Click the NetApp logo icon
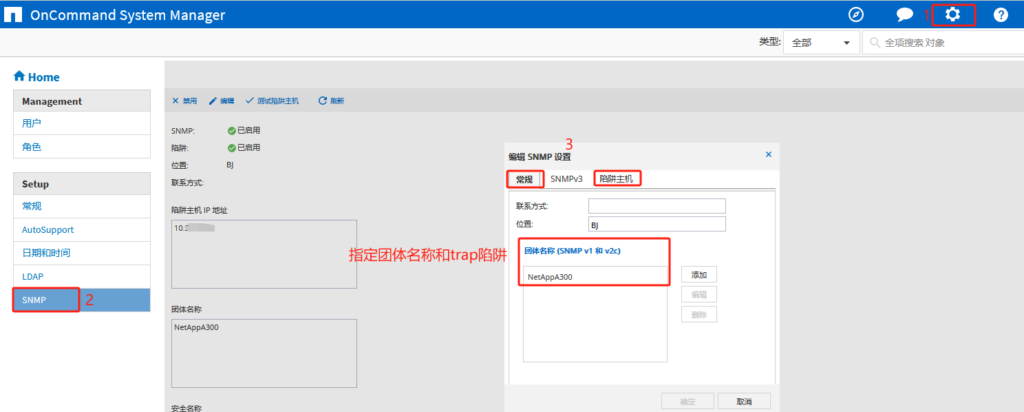 point(13,14)
